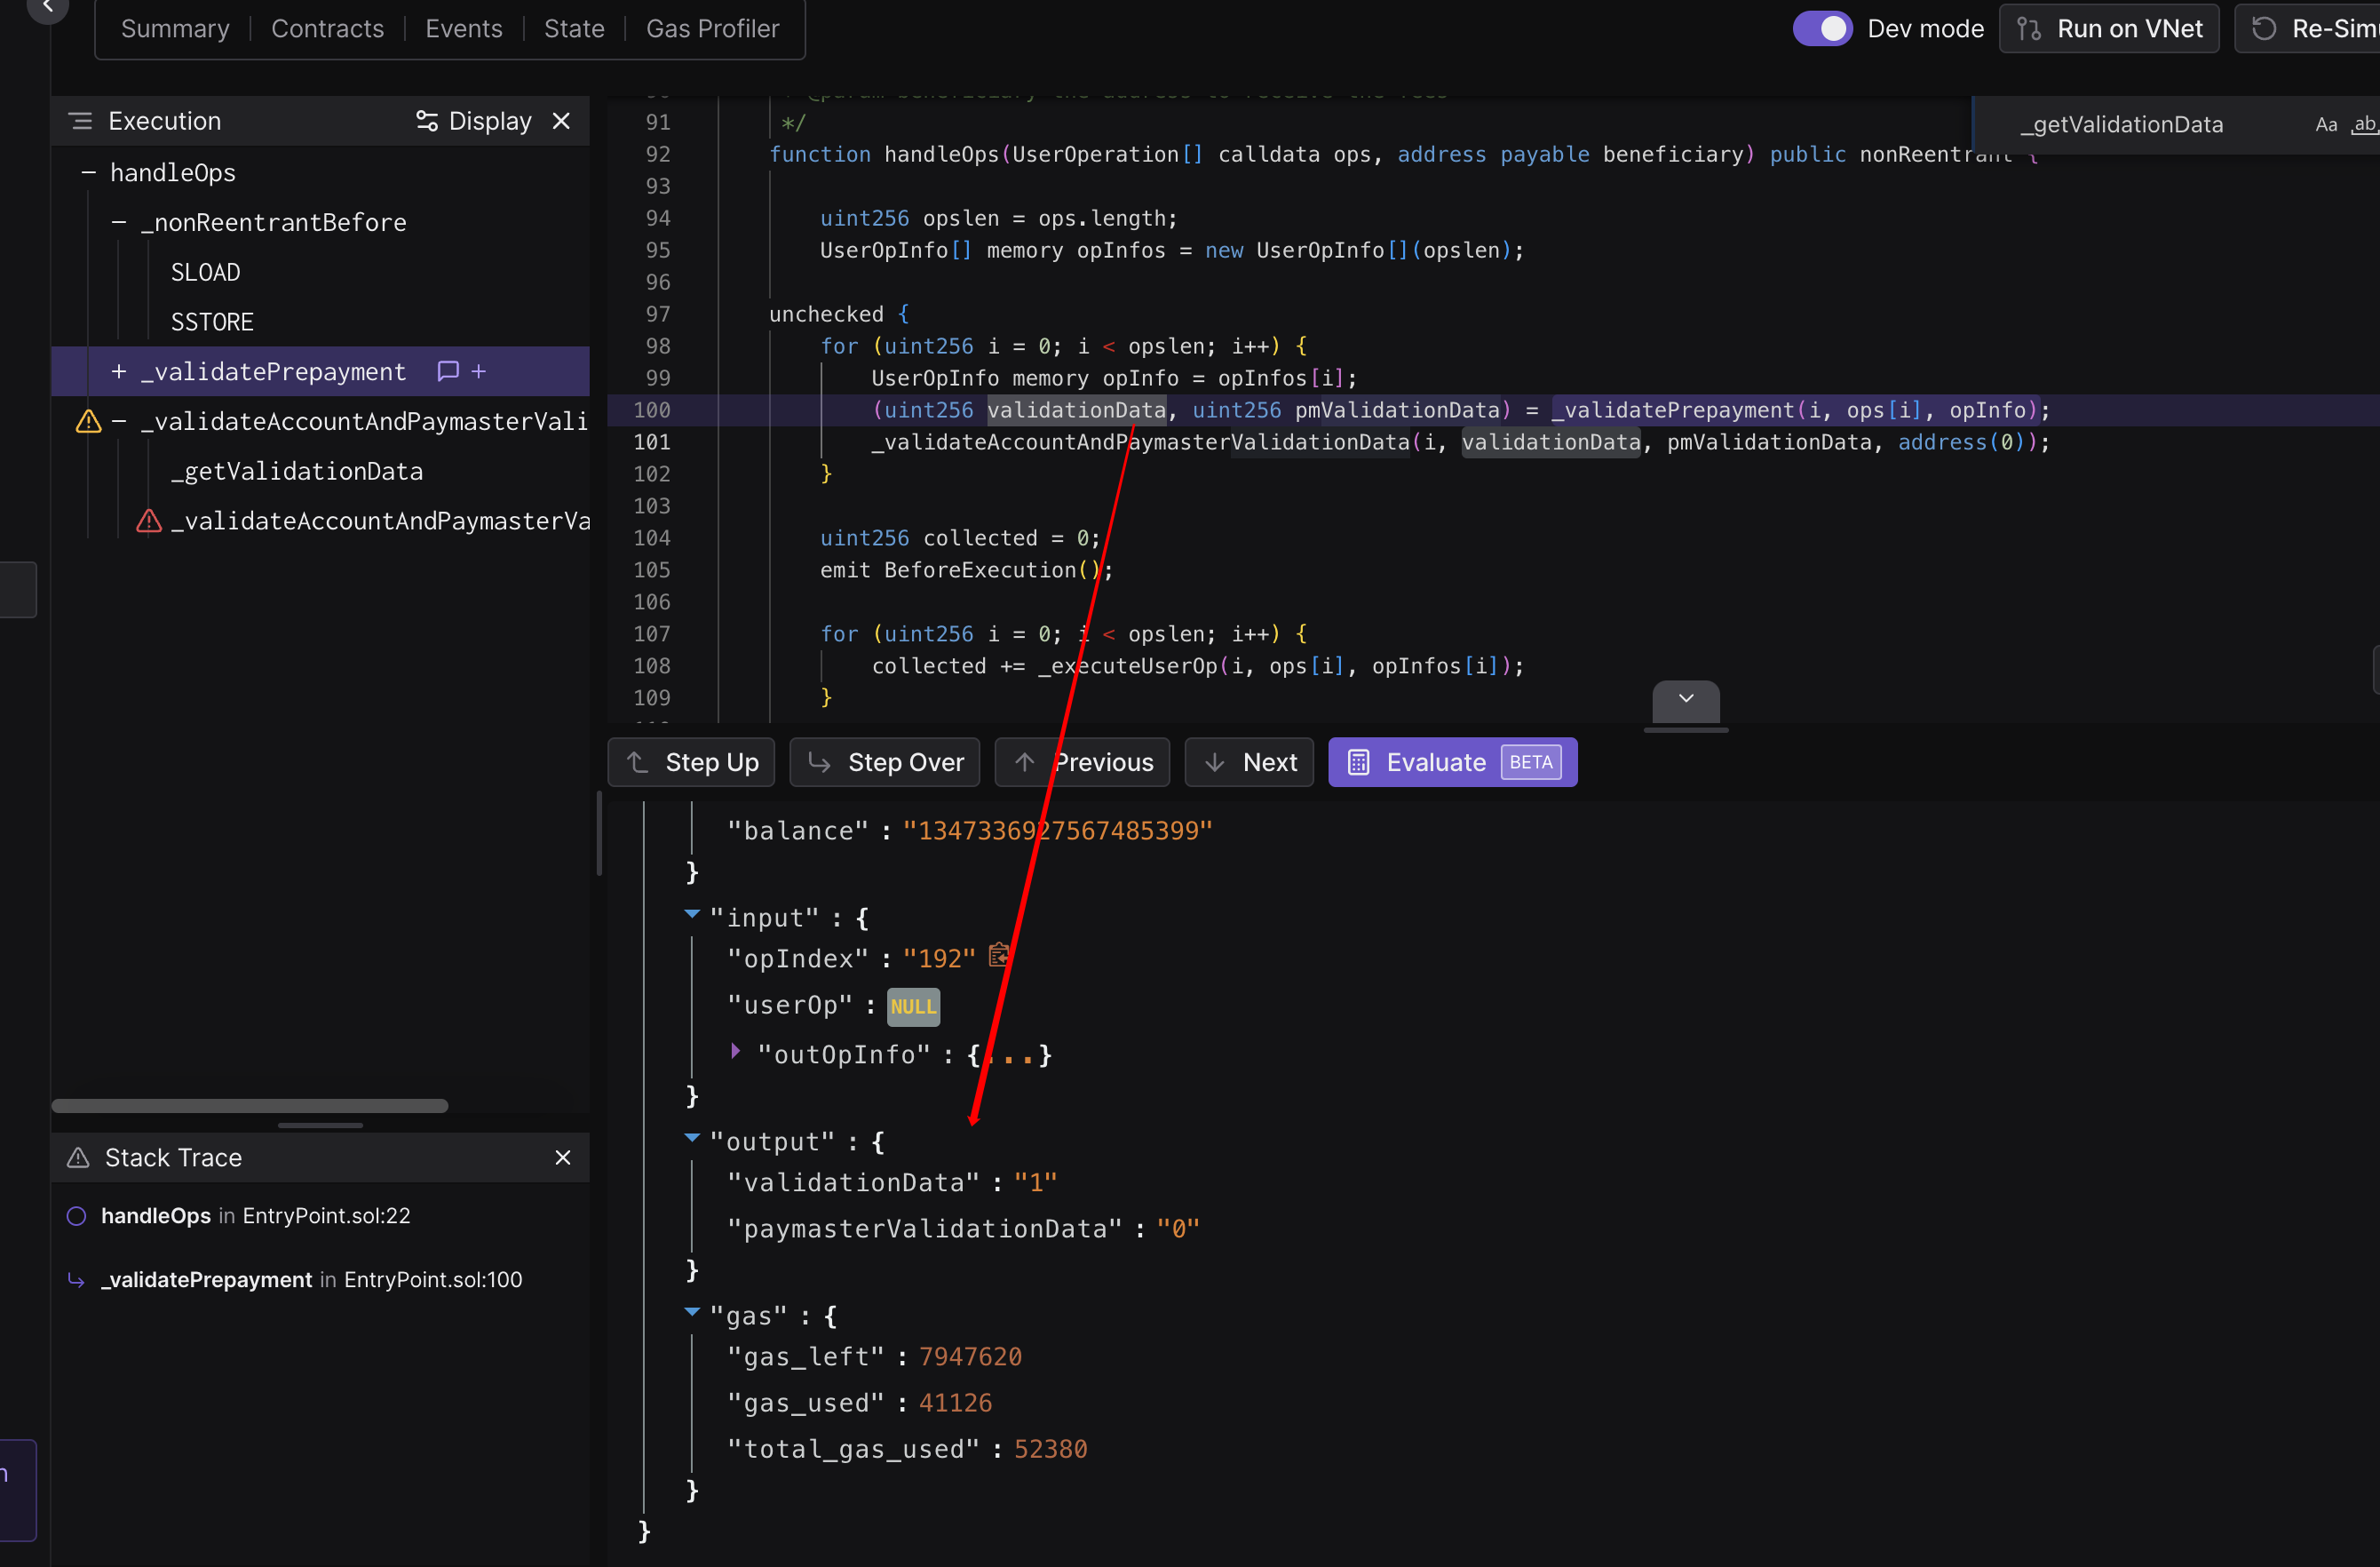The width and height of the screenshot is (2380, 1567).
Task: Click the collapse chevron below the code editor
Action: (x=1686, y=699)
